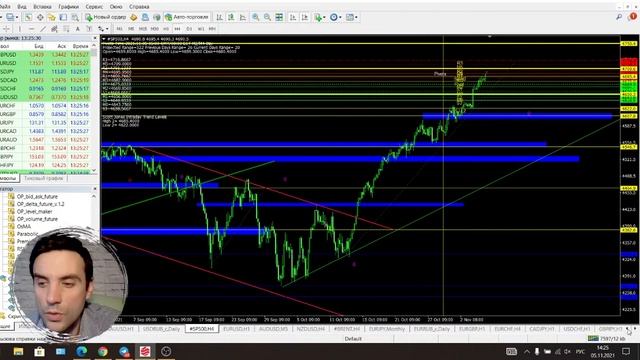This screenshot has width=640, height=360.
Task: Select the vertical line drawing tool
Action: [x=20, y=29]
